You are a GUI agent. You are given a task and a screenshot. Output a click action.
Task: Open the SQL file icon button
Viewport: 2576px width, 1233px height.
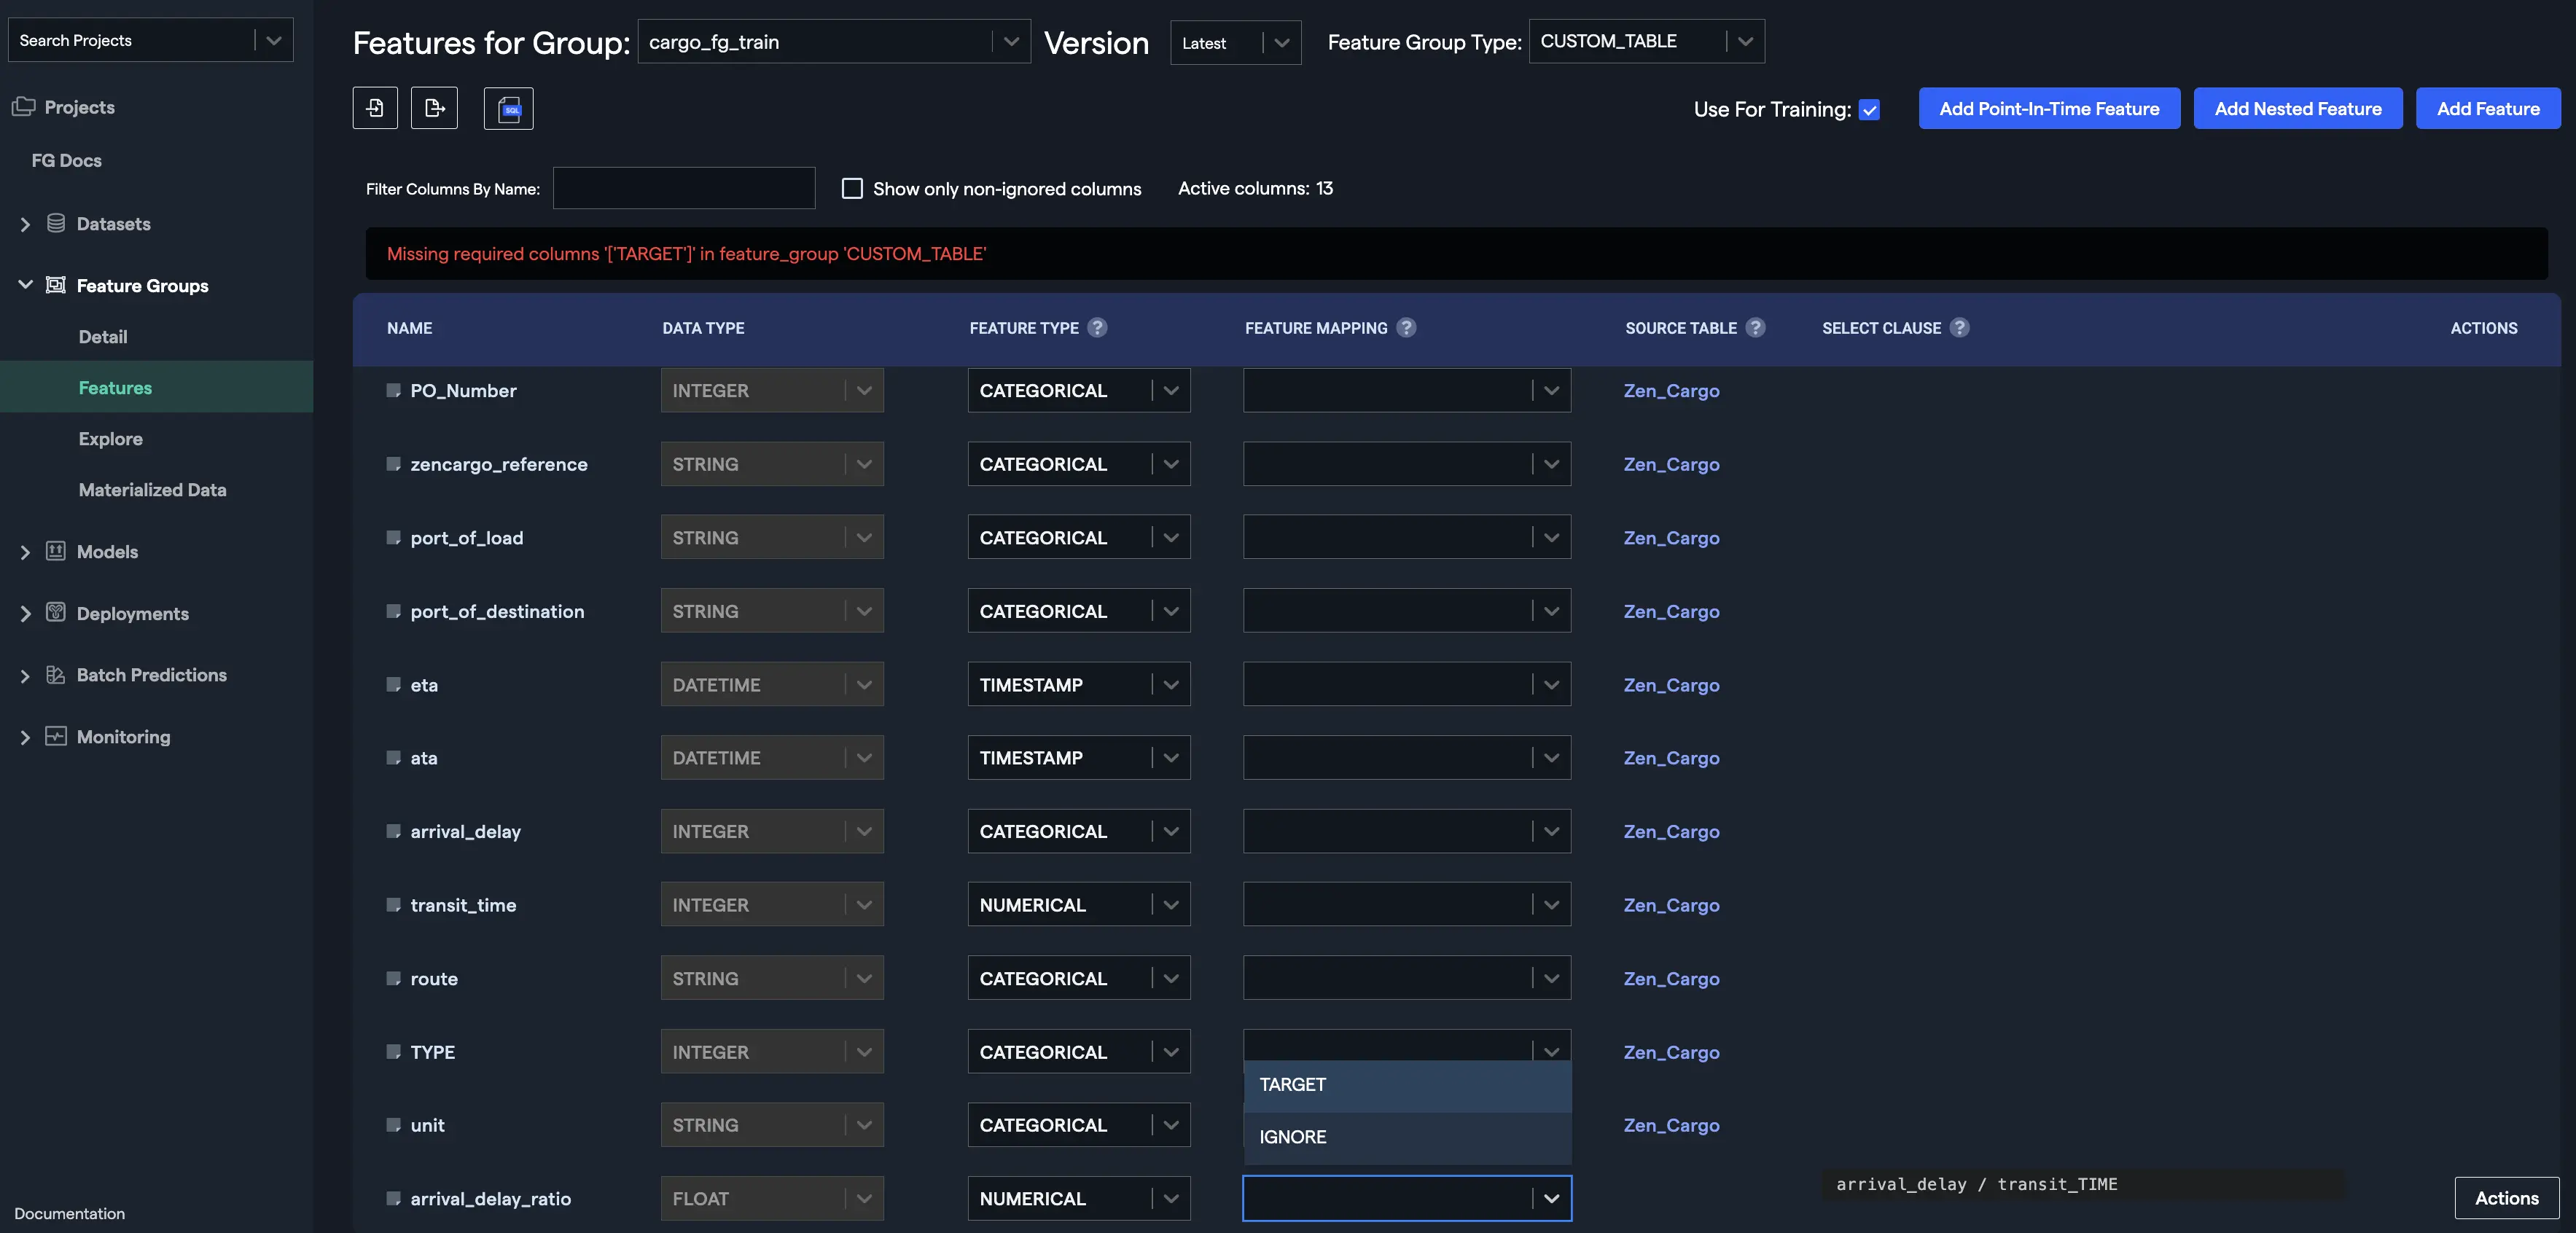tap(508, 108)
